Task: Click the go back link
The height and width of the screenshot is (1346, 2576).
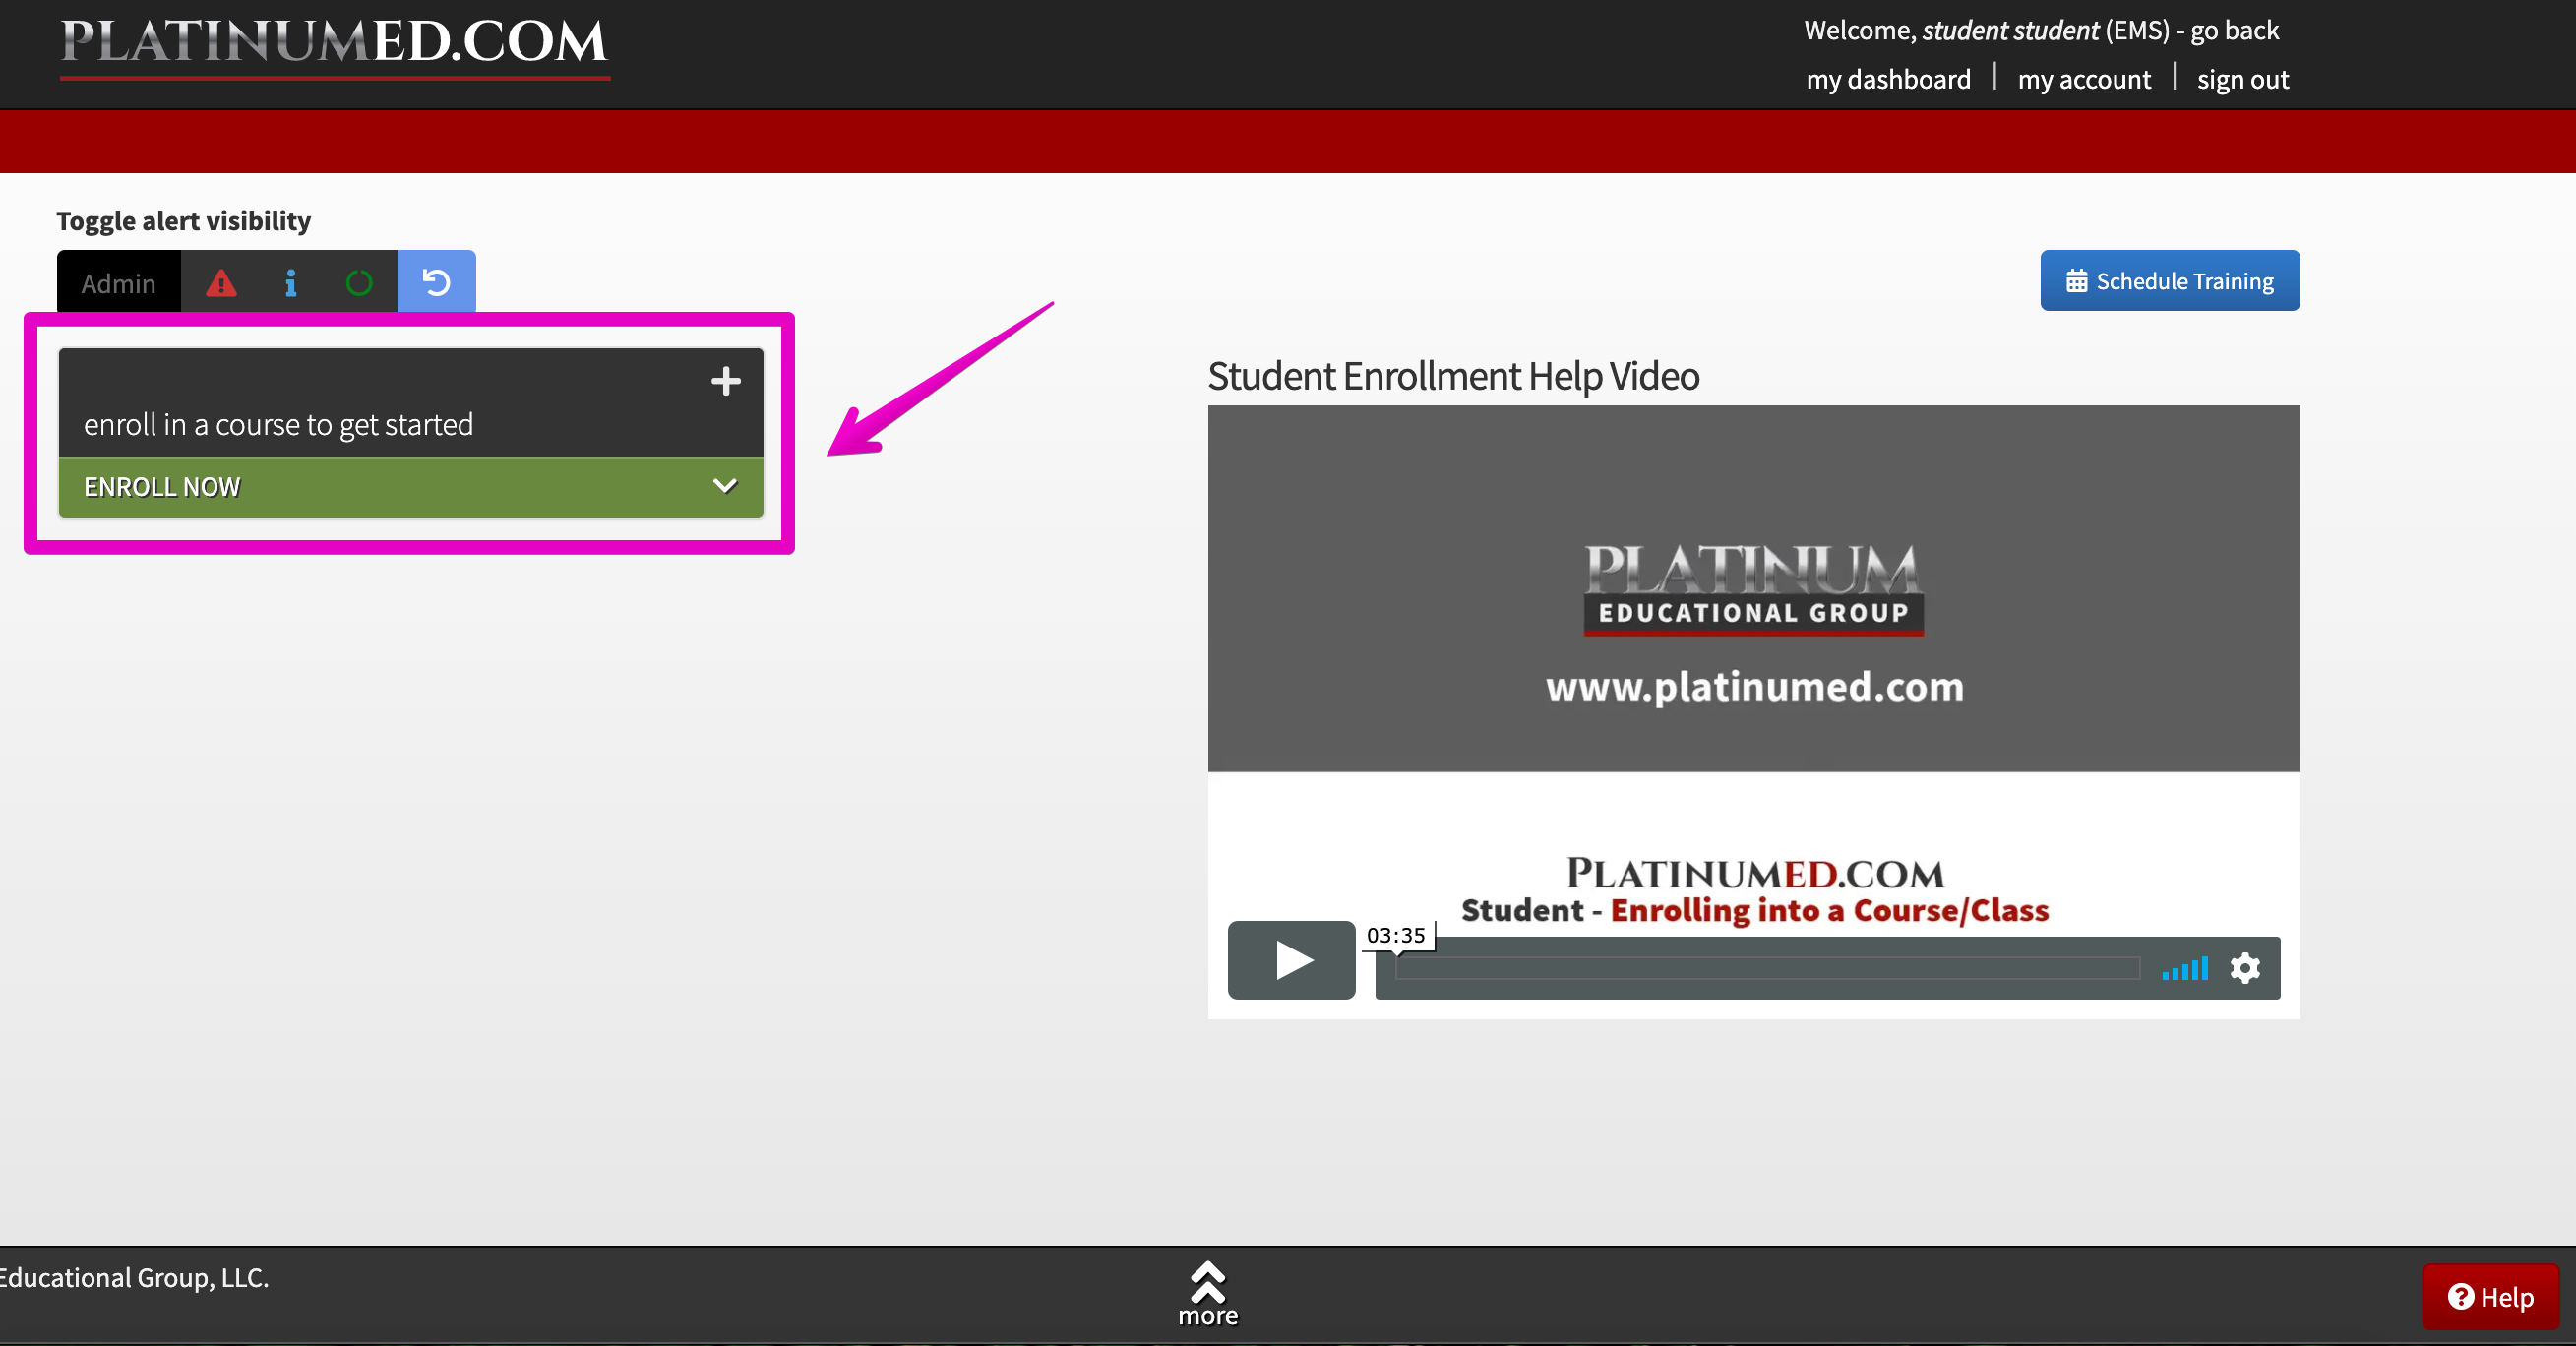Action: [2234, 30]
